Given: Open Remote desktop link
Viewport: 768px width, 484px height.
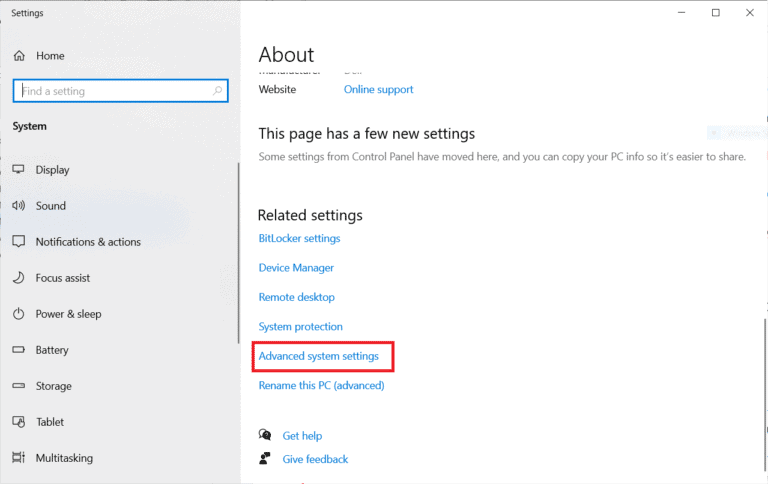Looking at the screenshot, I should (297, 297).
